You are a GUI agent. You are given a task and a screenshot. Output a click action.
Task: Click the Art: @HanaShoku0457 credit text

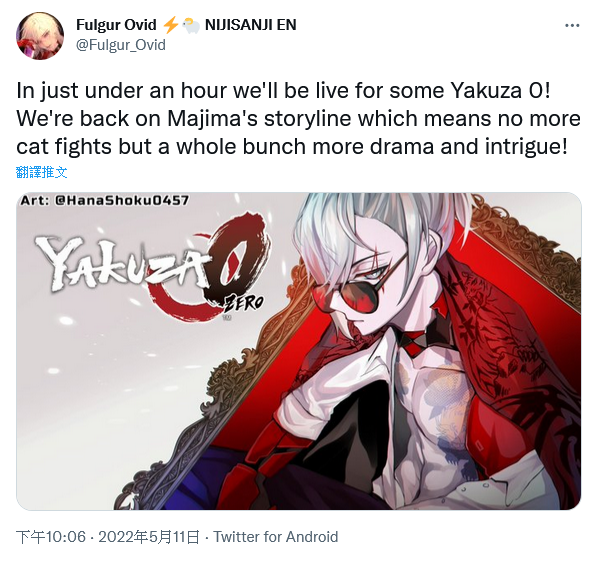[x=104, y=200]
